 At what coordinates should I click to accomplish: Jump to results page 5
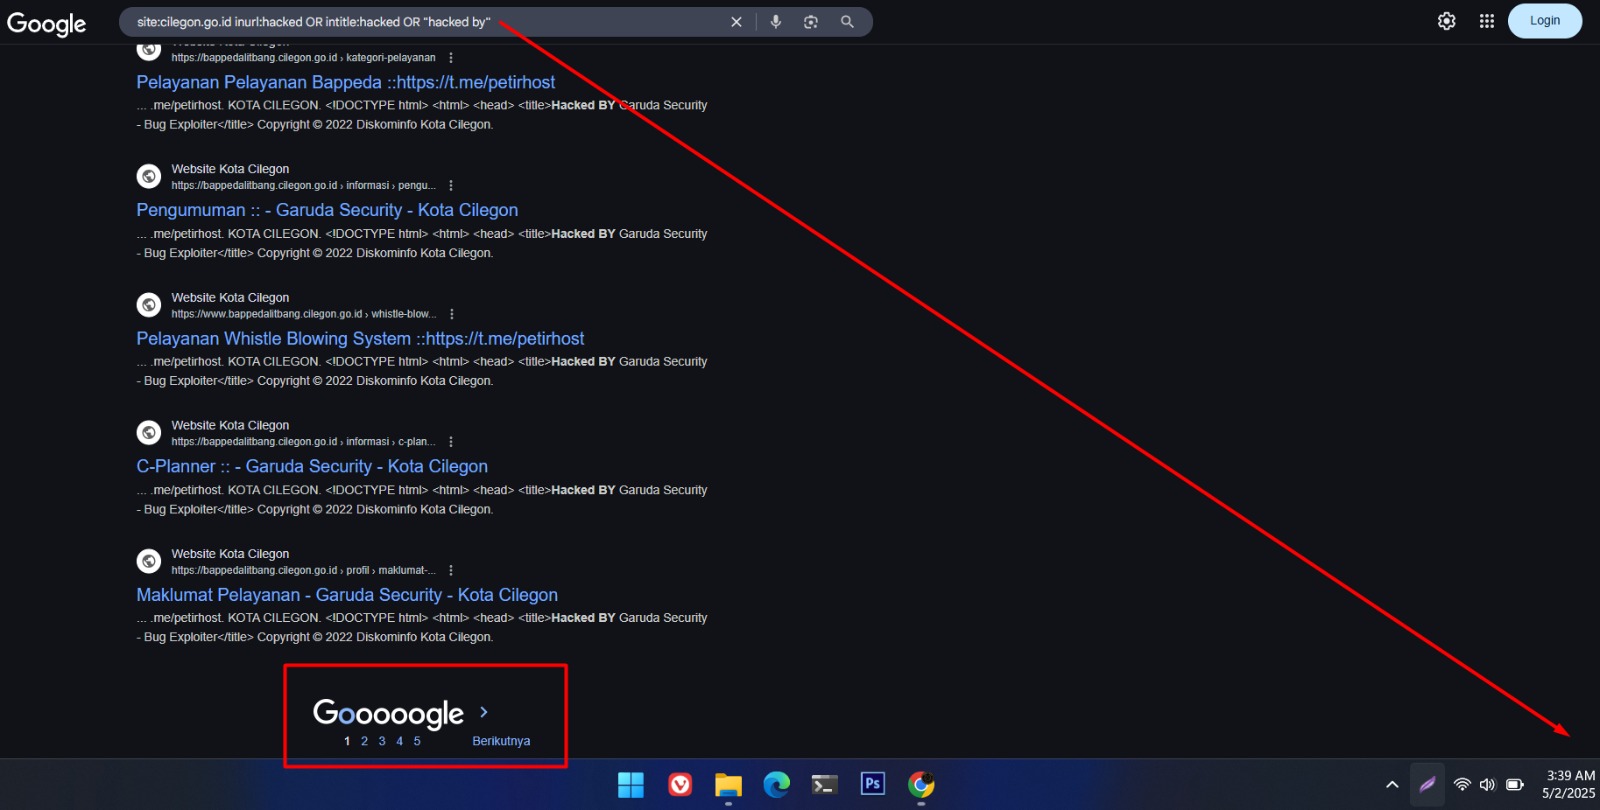417,741
